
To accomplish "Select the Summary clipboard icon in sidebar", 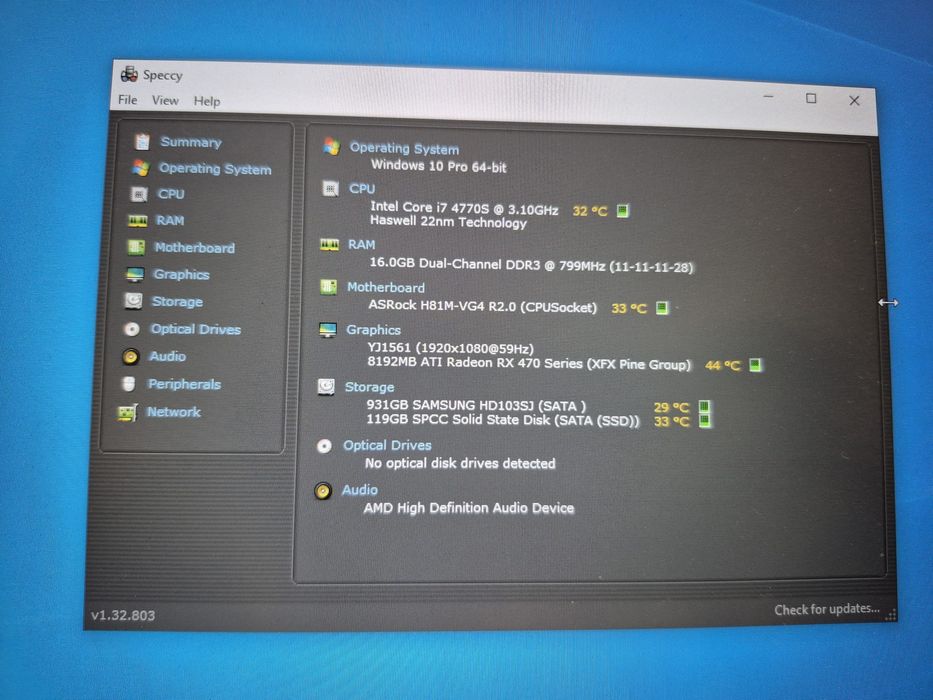I will 142,142.
